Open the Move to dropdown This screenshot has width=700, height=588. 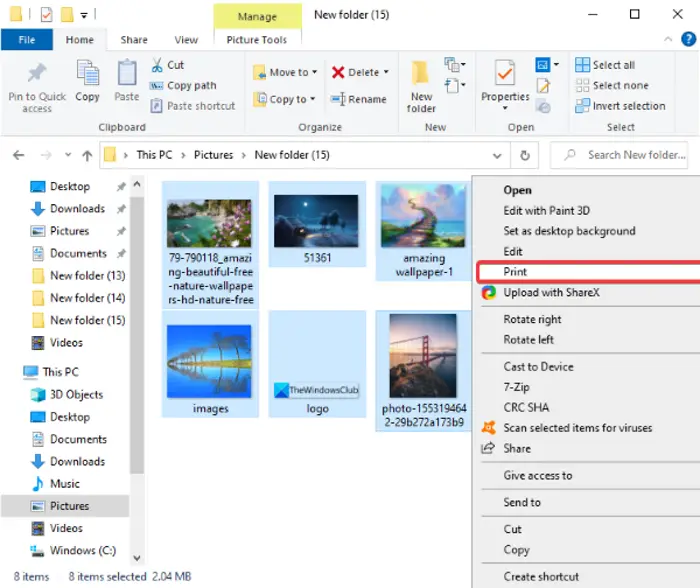point(285,72)
